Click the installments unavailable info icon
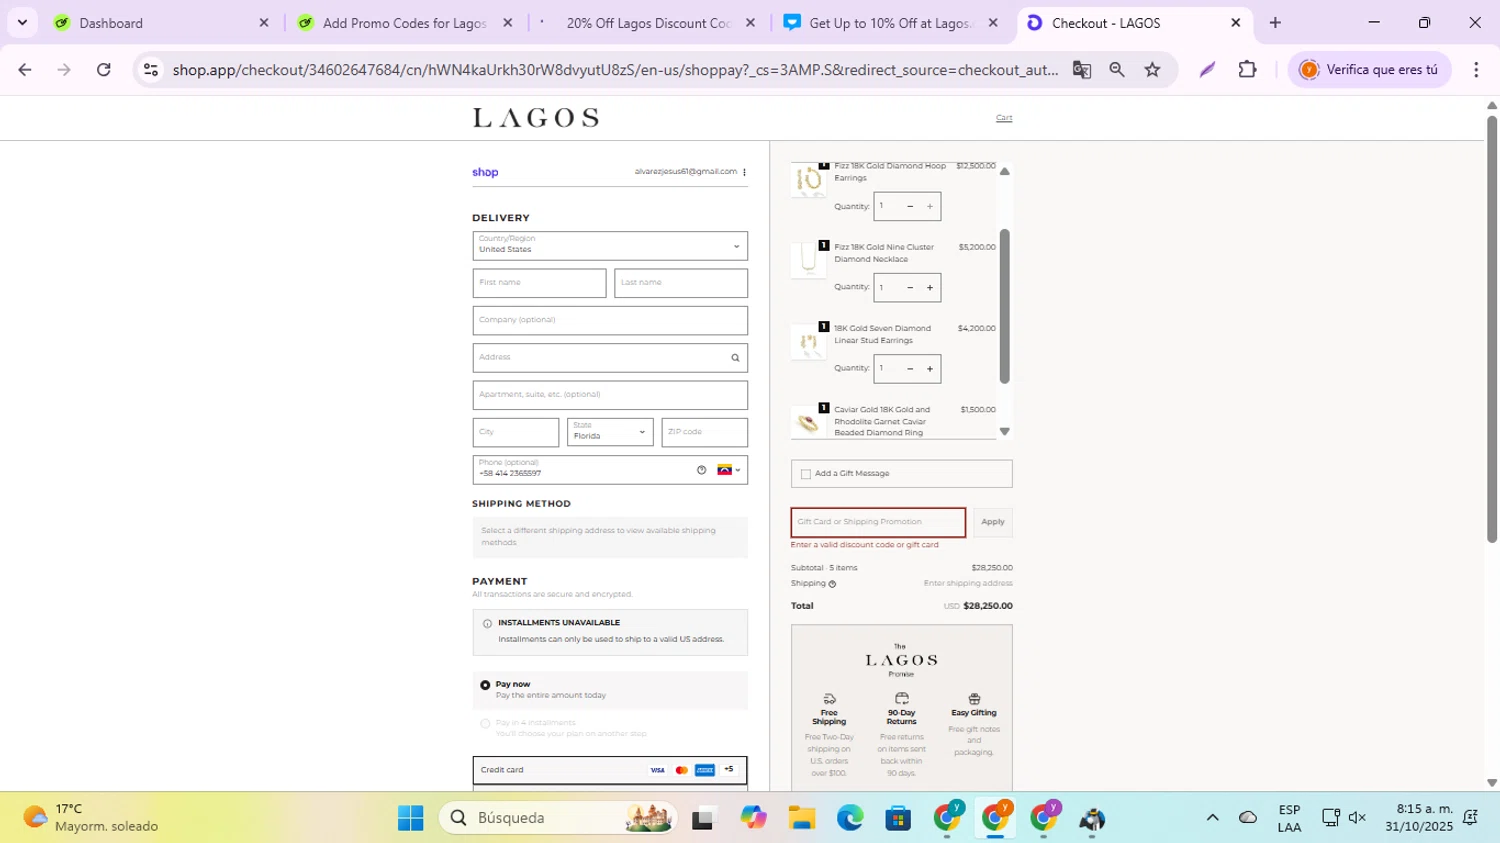This screenshot has height=843, width=1500. click(487, 624)
